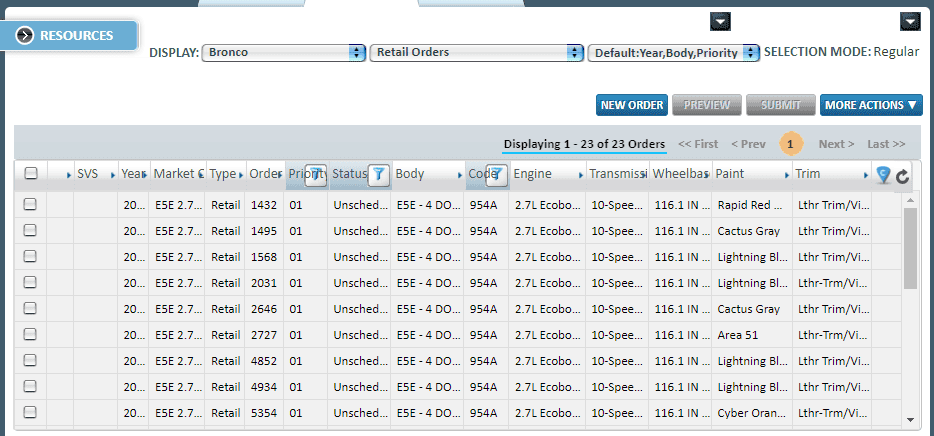The image size is (934, 436).
Task: Click Unsched... status in order 4852 row
Action: click(x=360, y=361)
